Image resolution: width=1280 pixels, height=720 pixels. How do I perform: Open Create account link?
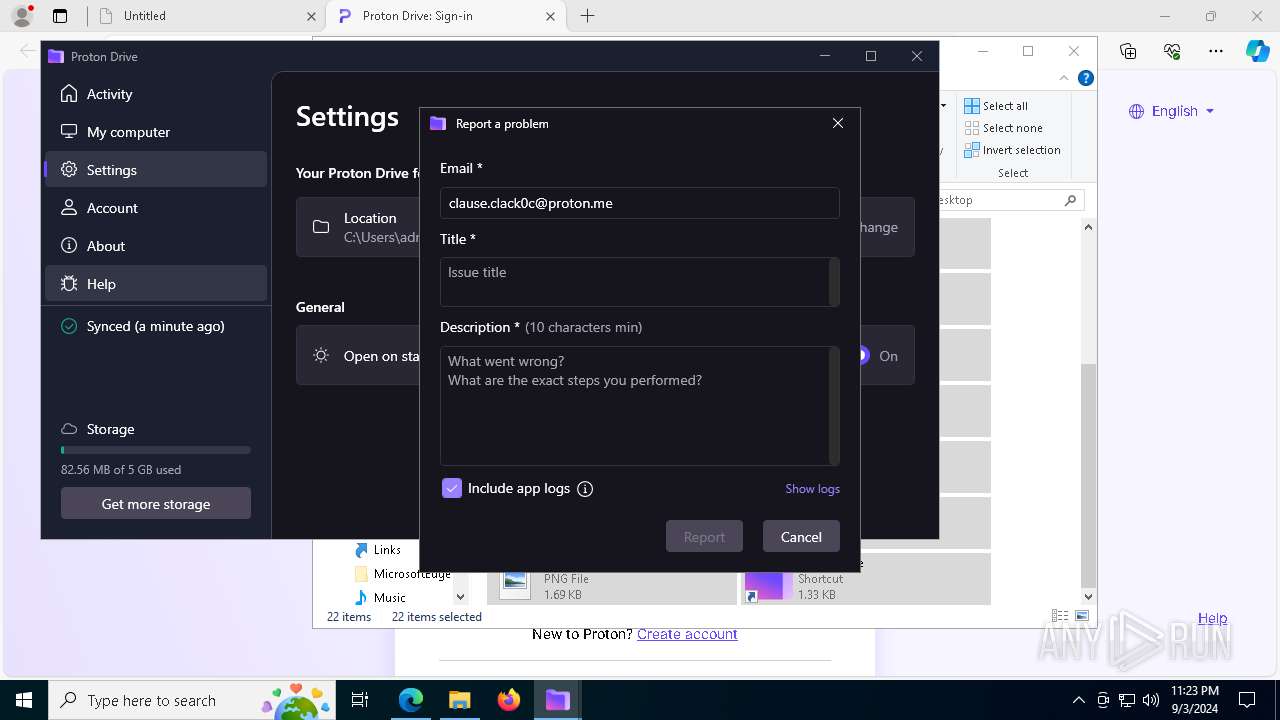click(x=687, y=634)
